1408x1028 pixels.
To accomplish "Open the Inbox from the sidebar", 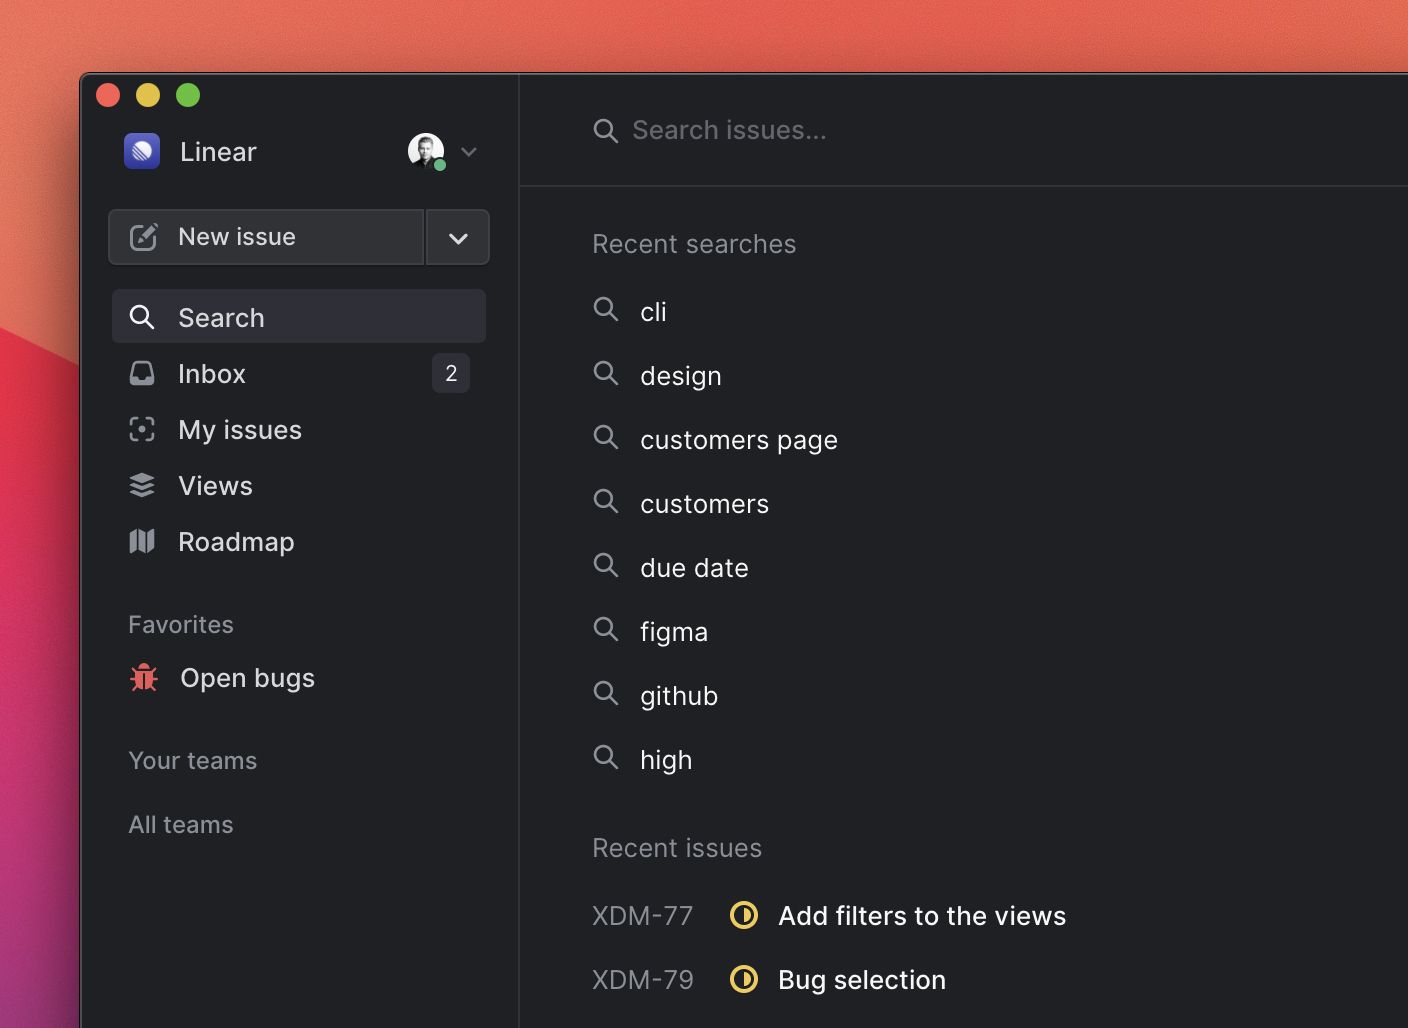I will coord(212,374).
